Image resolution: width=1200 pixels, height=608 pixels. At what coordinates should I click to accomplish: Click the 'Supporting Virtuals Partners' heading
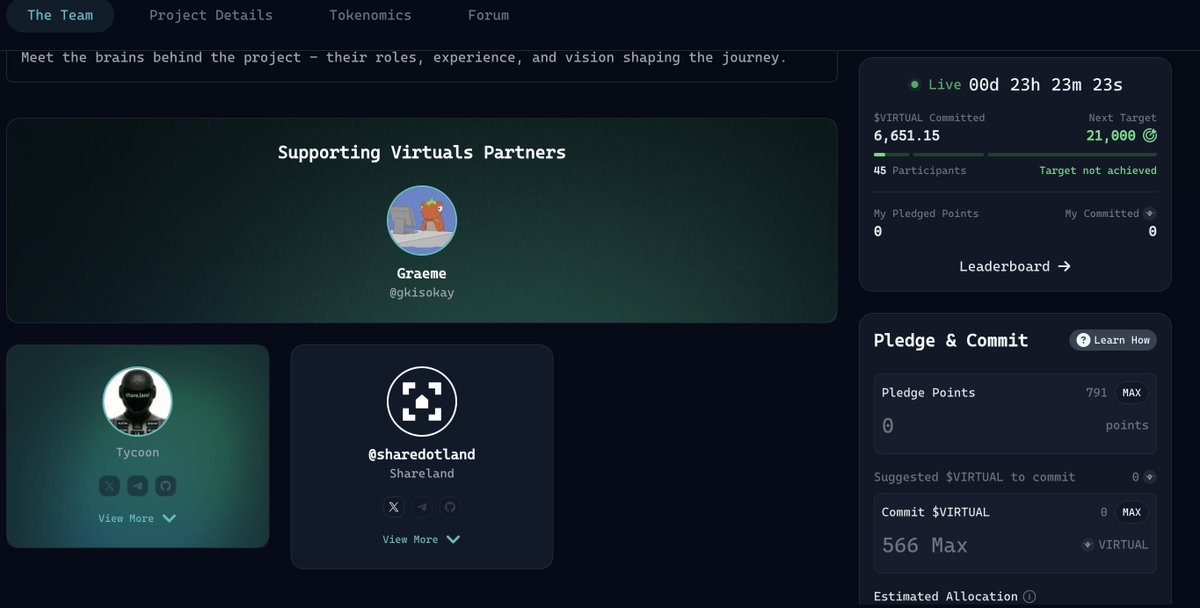point(421,152)
